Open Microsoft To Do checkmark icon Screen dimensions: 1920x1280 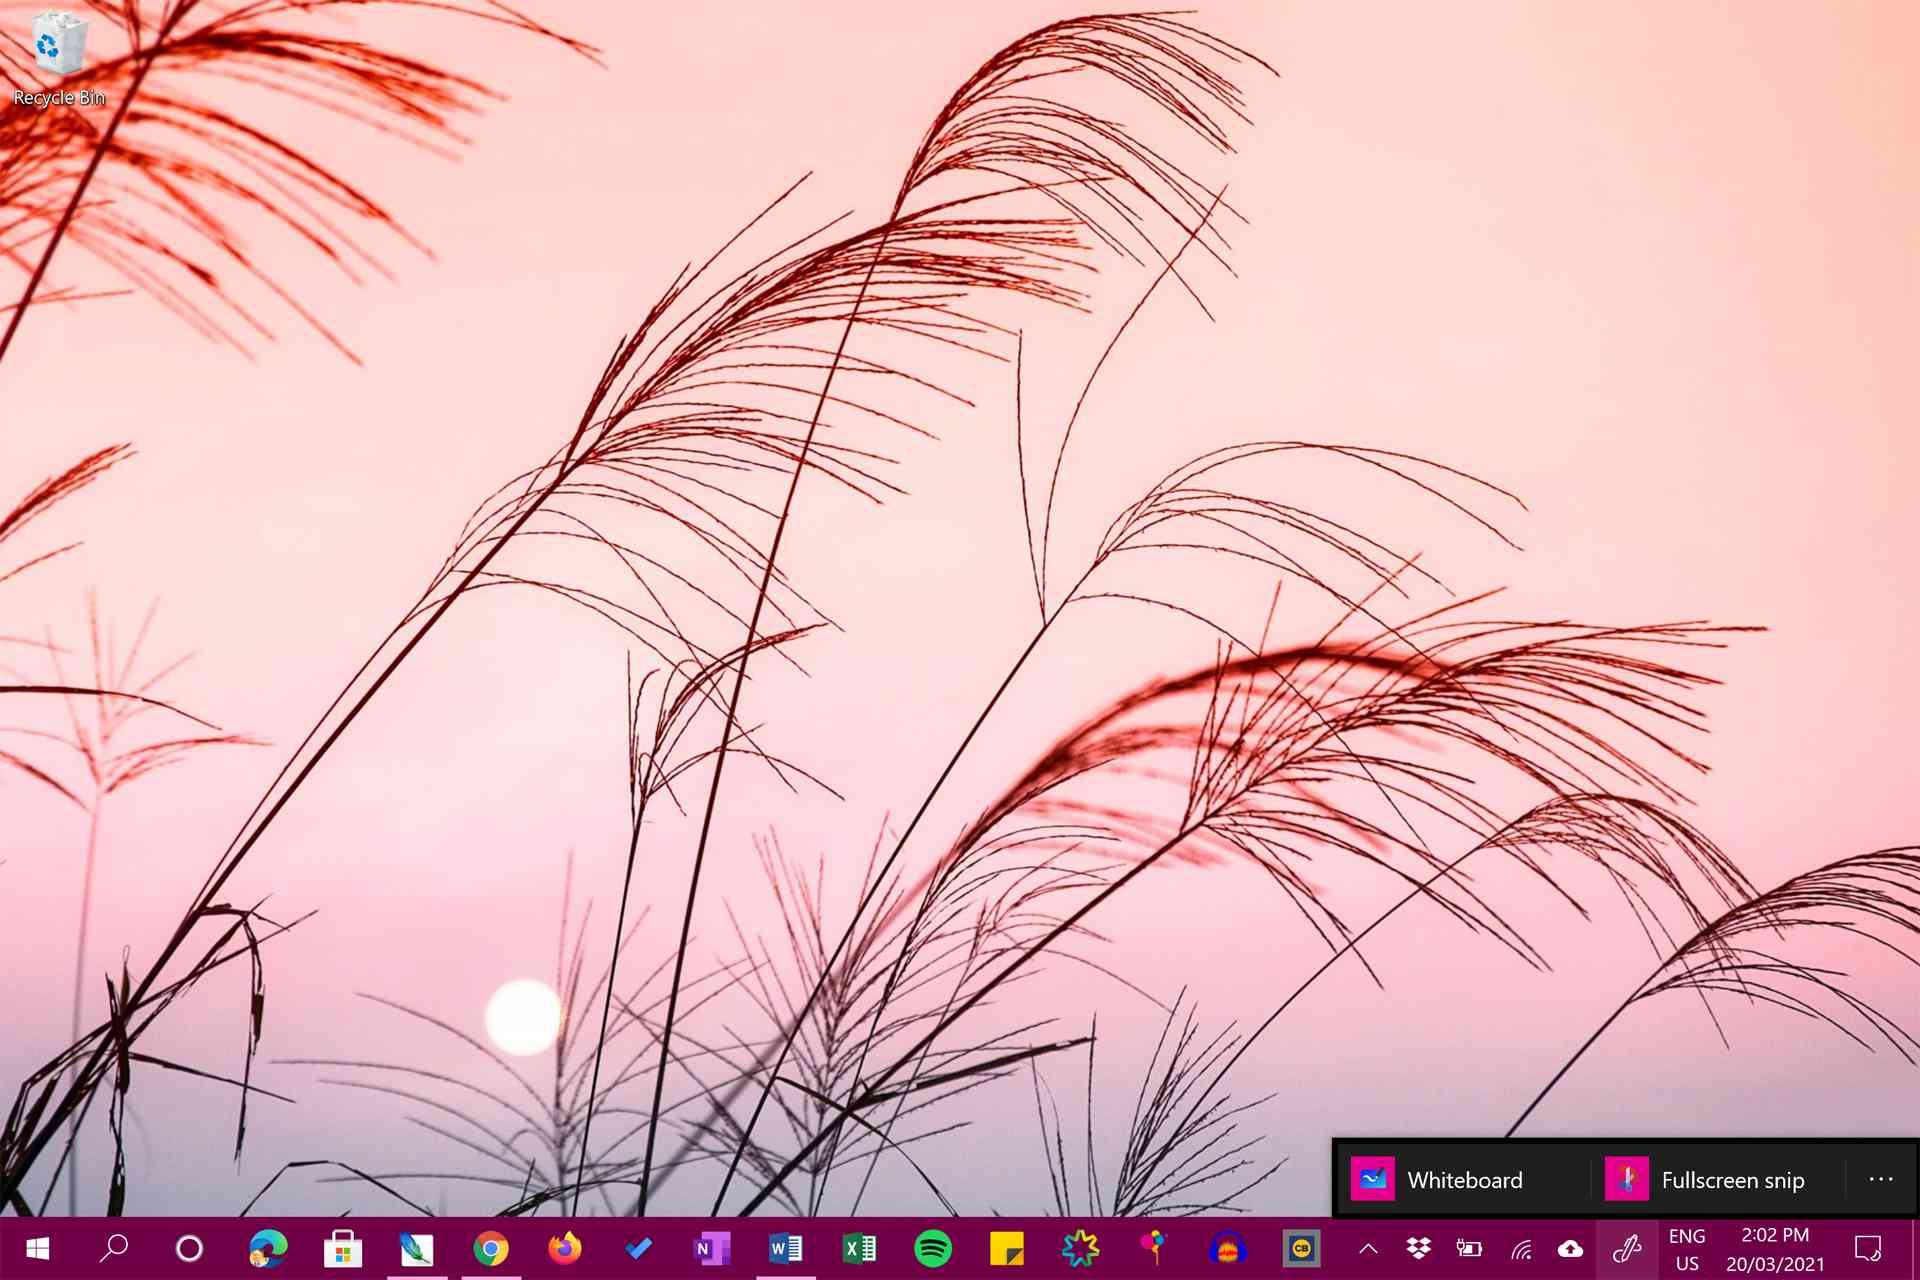639,1248
